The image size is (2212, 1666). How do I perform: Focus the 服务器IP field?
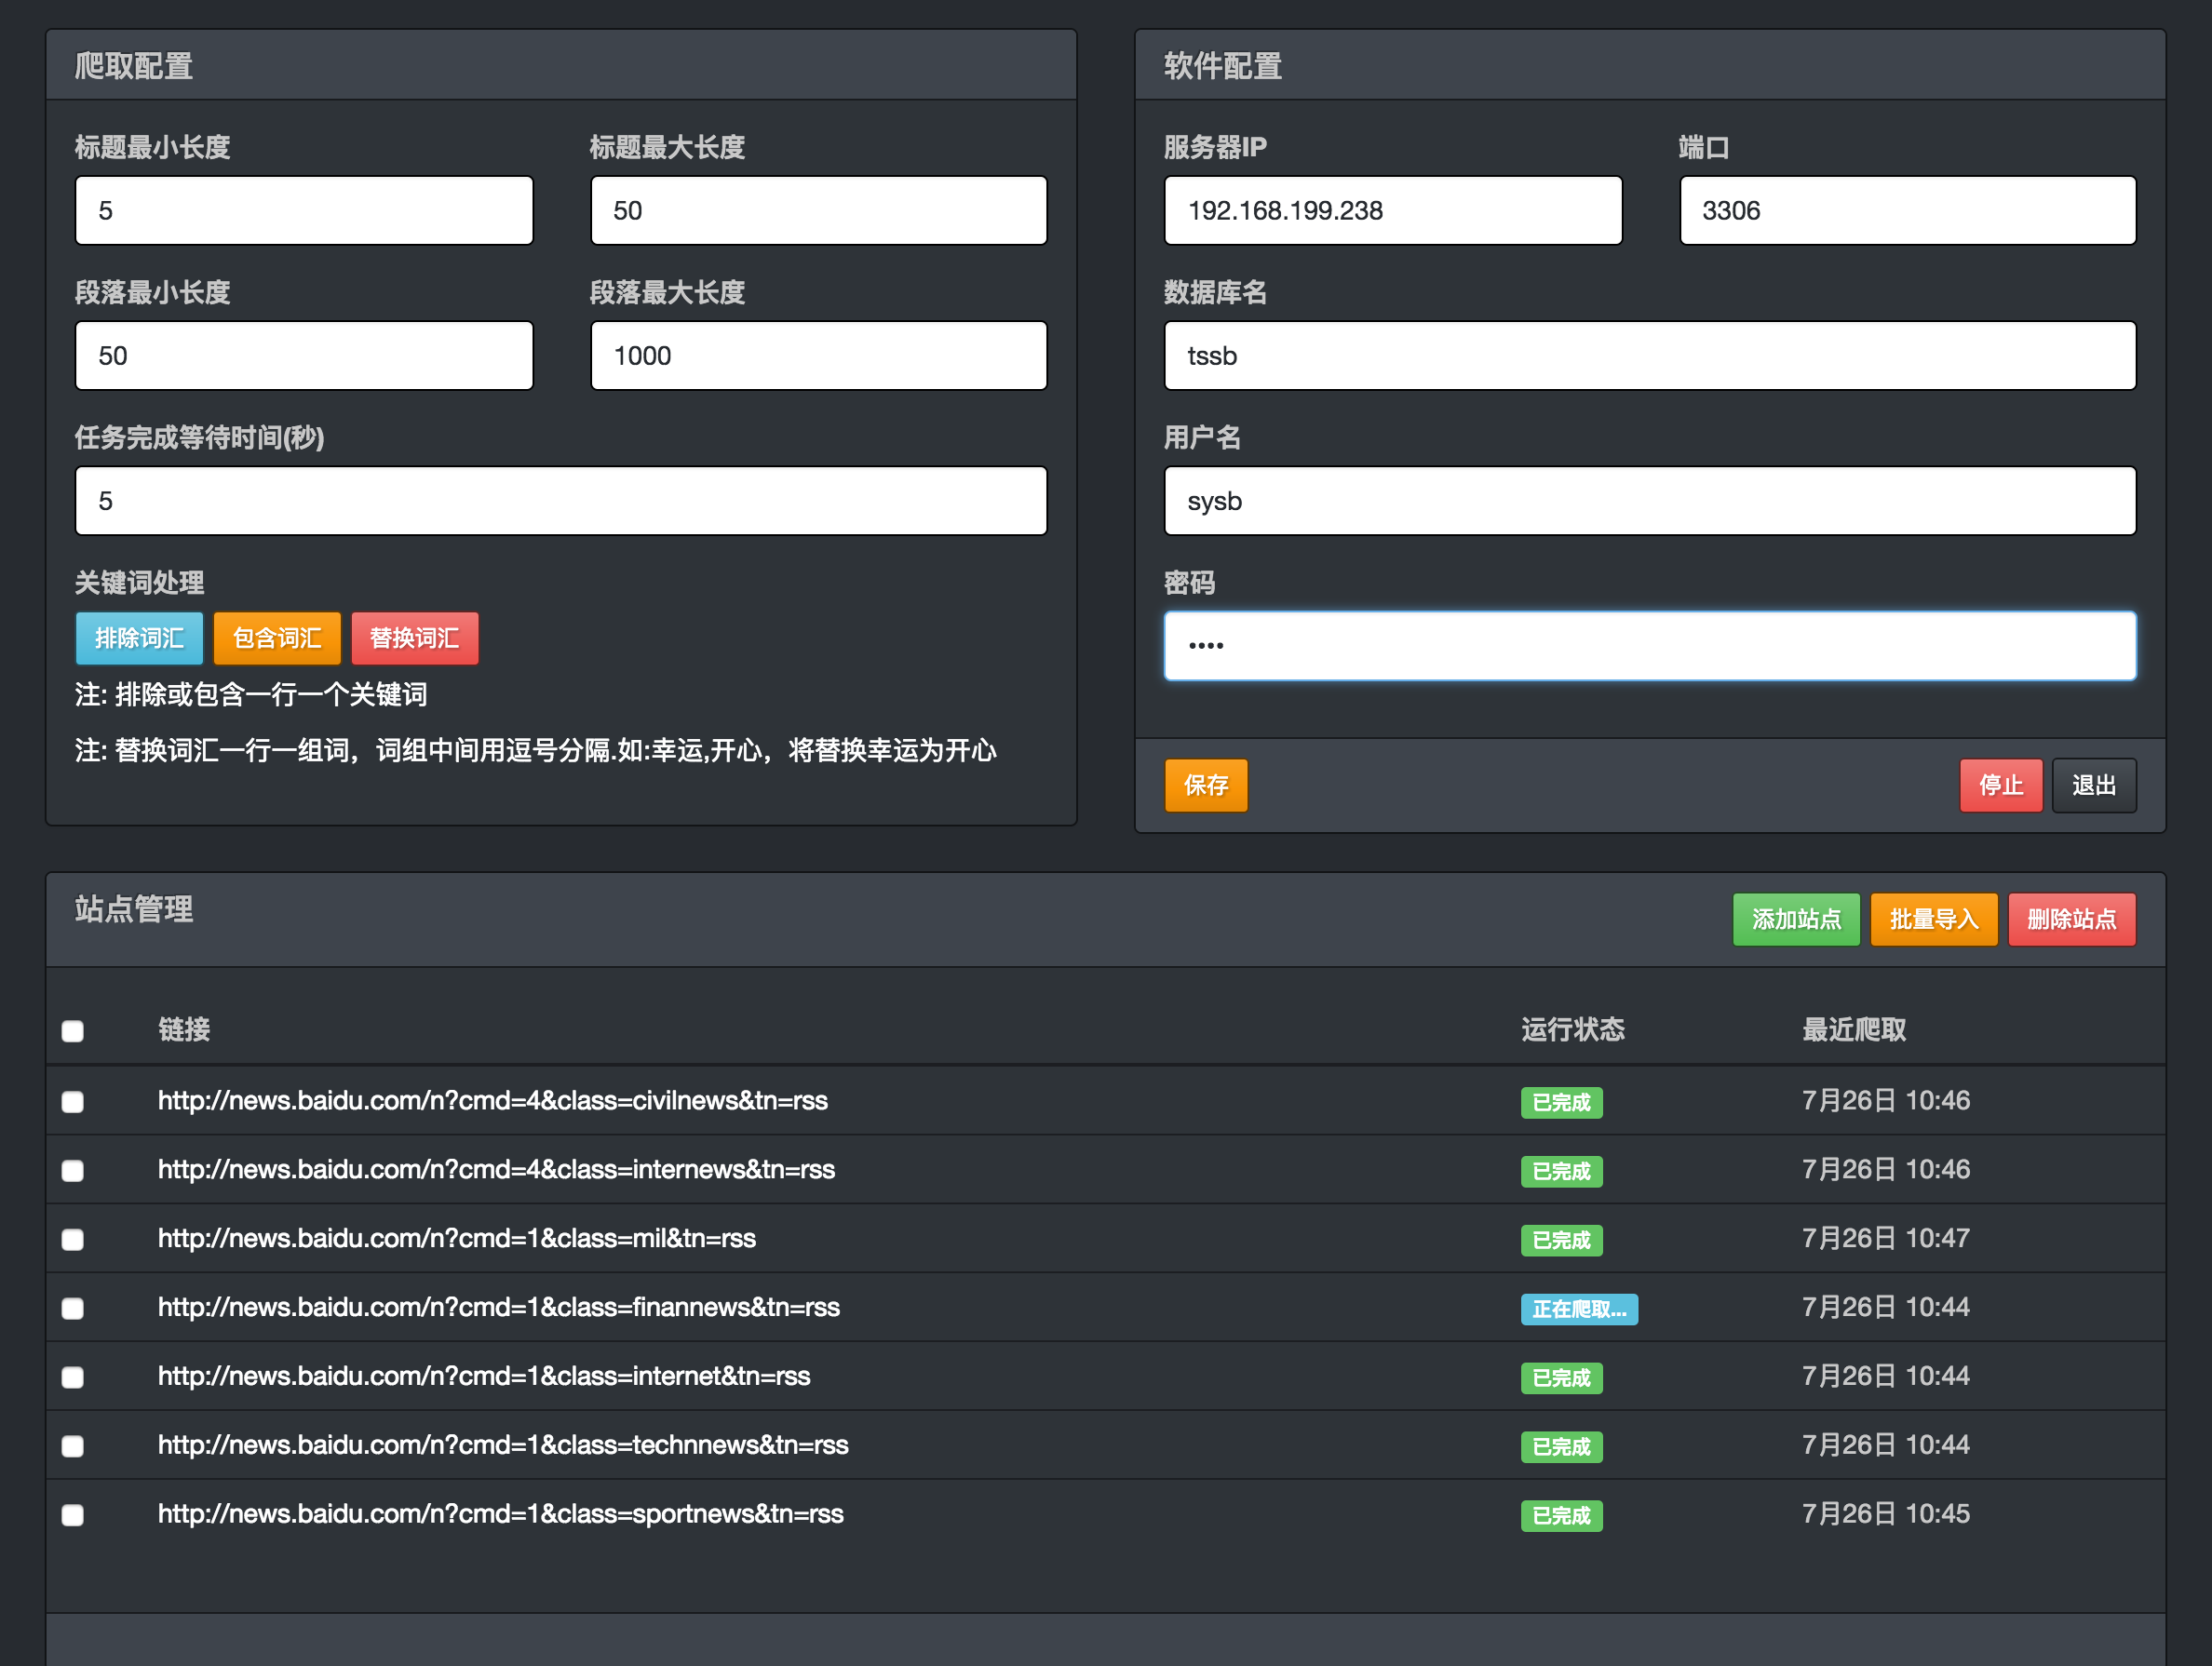tap(1393, 210)
